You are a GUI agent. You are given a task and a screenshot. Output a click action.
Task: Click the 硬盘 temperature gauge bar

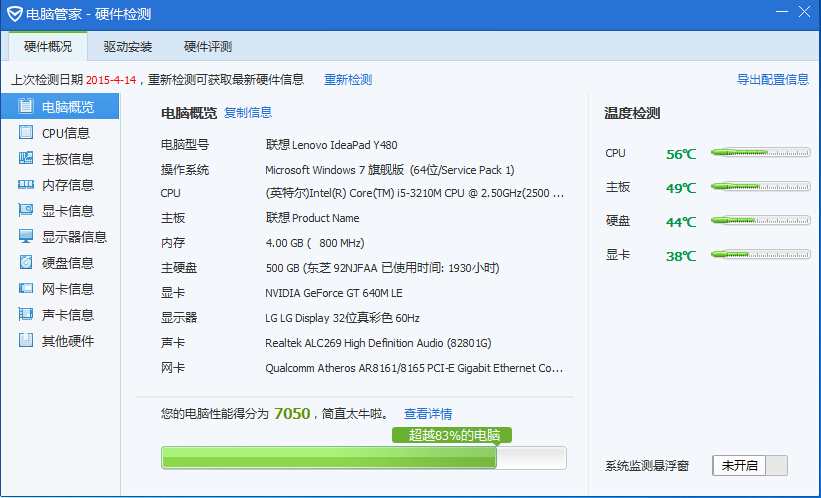(760, 220)
